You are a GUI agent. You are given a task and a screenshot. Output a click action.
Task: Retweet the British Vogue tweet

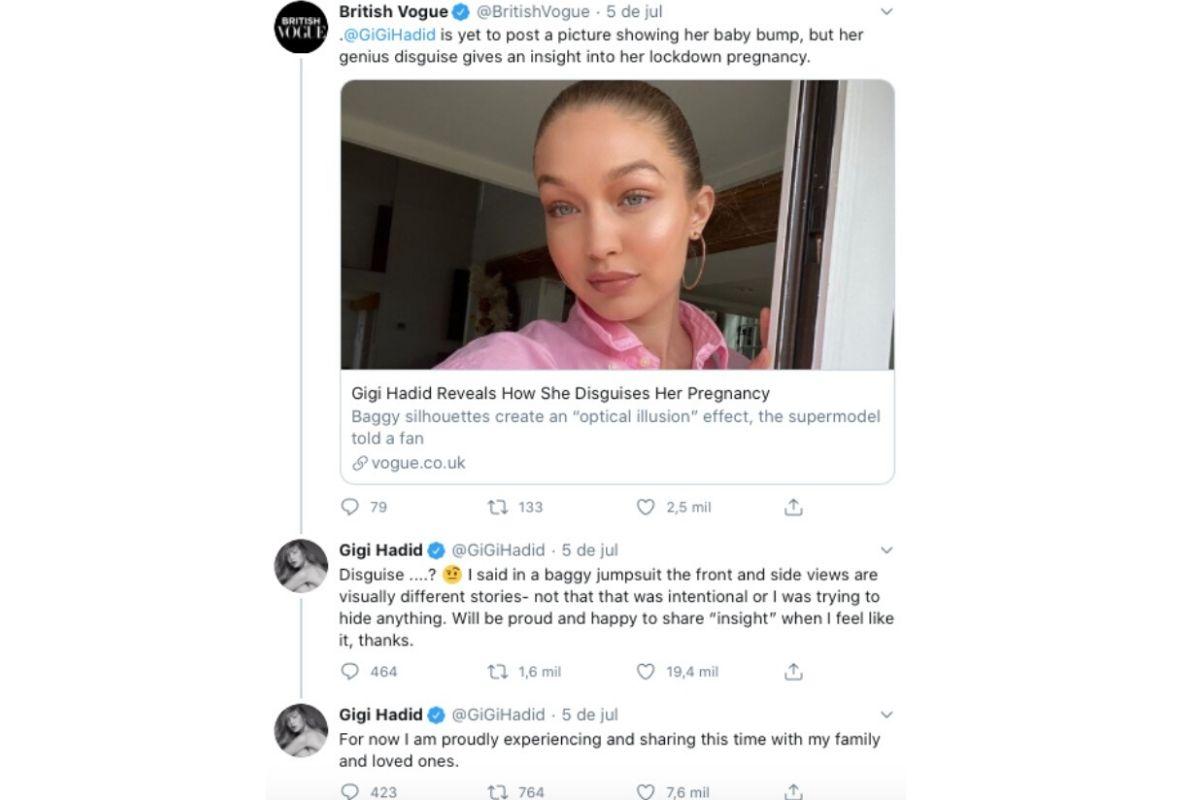click(497, 507)
